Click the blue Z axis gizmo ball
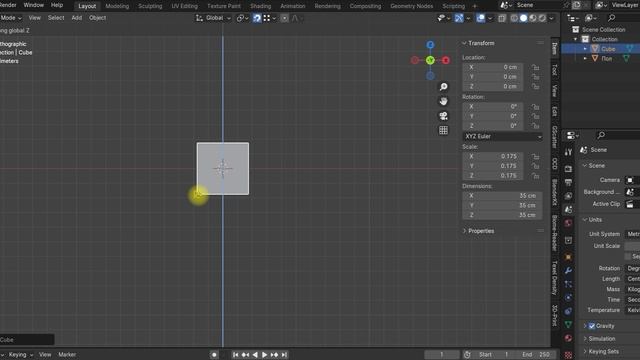The image size is (640, 360). coord(430,44)
